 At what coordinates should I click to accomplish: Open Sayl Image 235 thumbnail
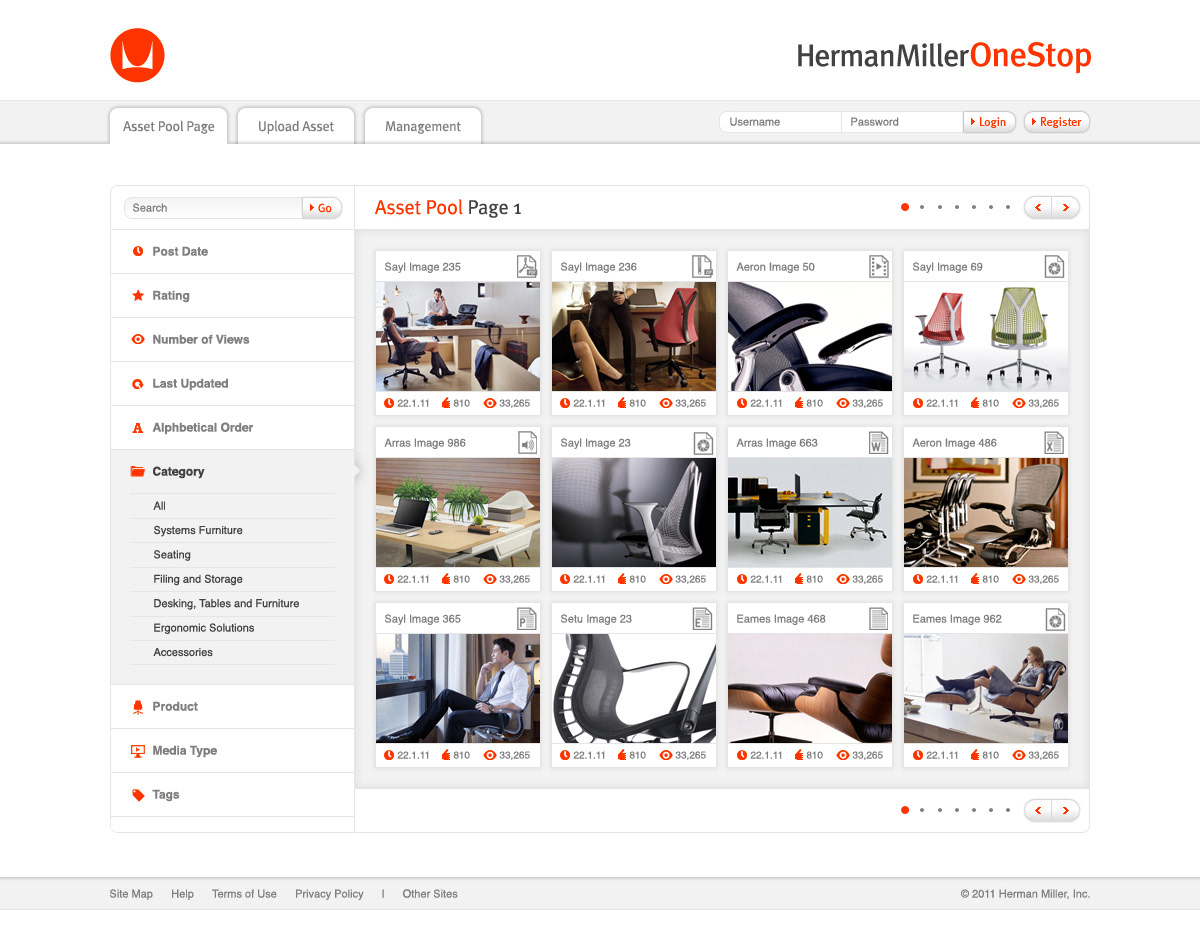click(x=458, y=336)
